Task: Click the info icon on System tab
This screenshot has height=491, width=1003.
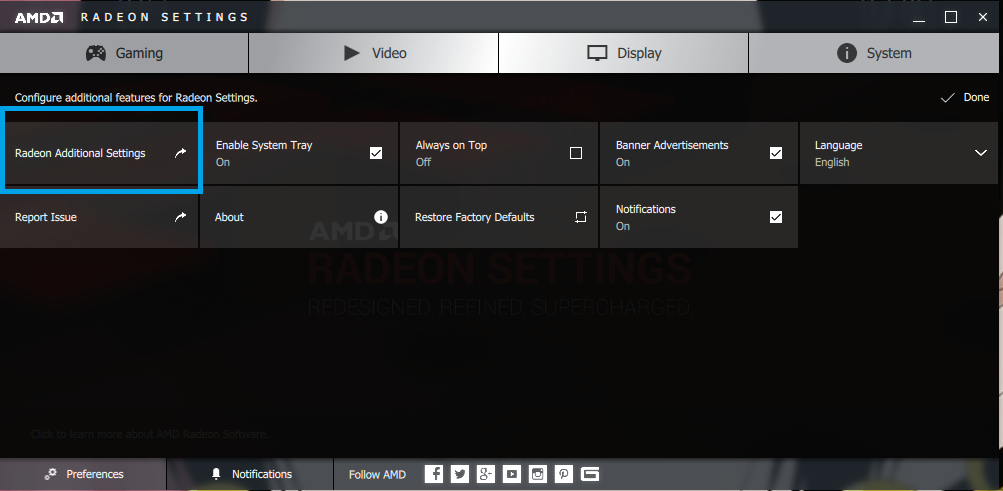Action: click(x=846, y=53)
